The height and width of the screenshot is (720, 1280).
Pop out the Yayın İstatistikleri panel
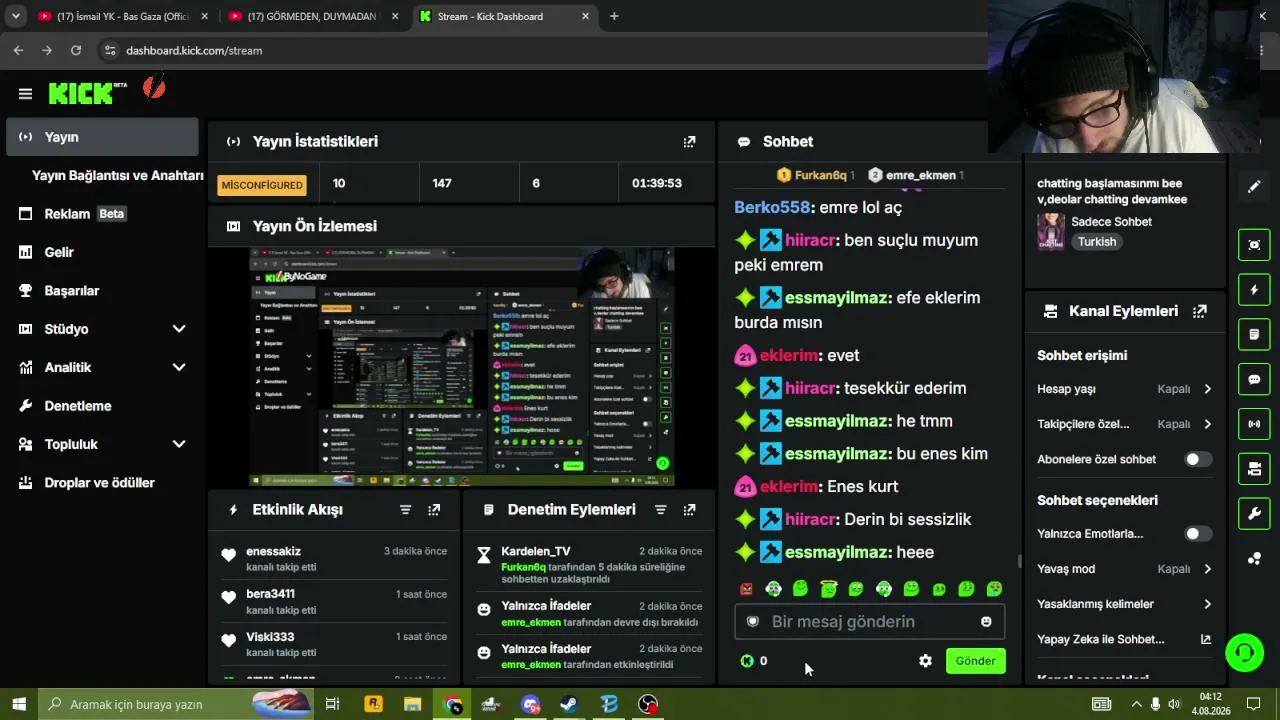(689, 142)
